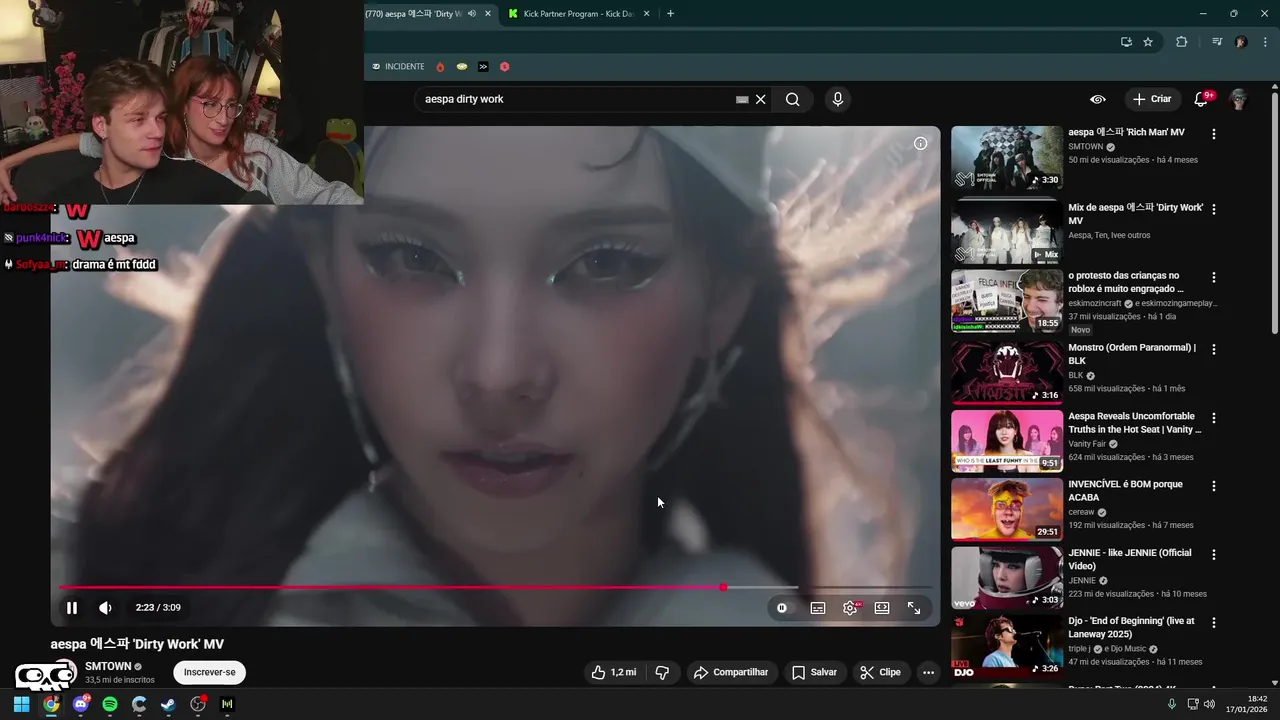
Task: Open Steam from the taskbar
Action: point(168,704)
